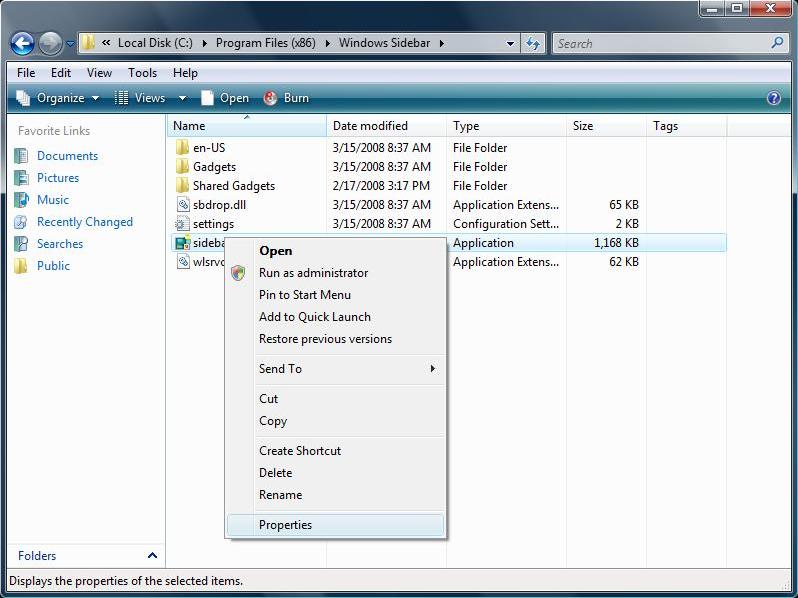Expand the Send To submenu
This screenshot has height=598, width=798.
(x=336, y=368)
